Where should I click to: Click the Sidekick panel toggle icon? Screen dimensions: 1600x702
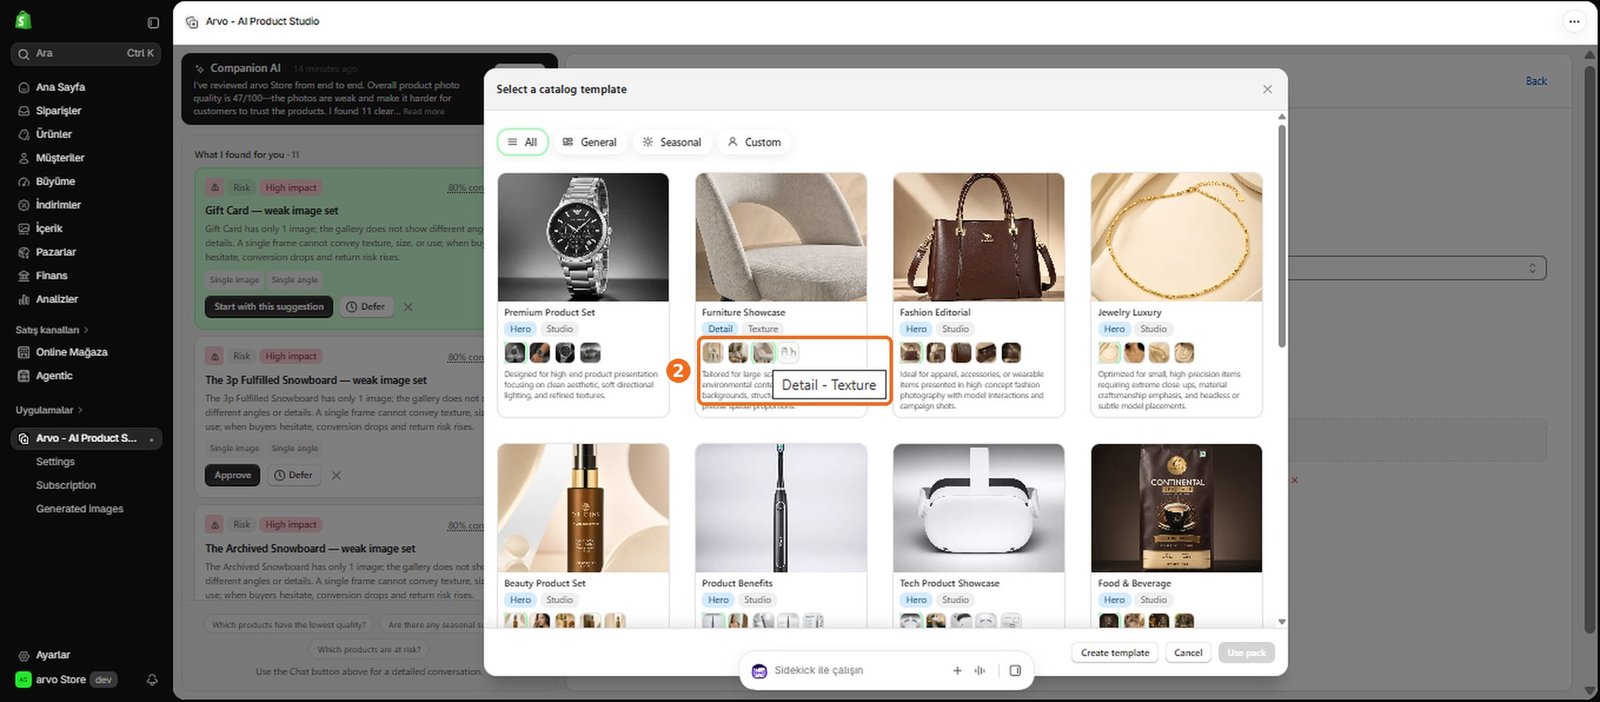point(1015,670)
